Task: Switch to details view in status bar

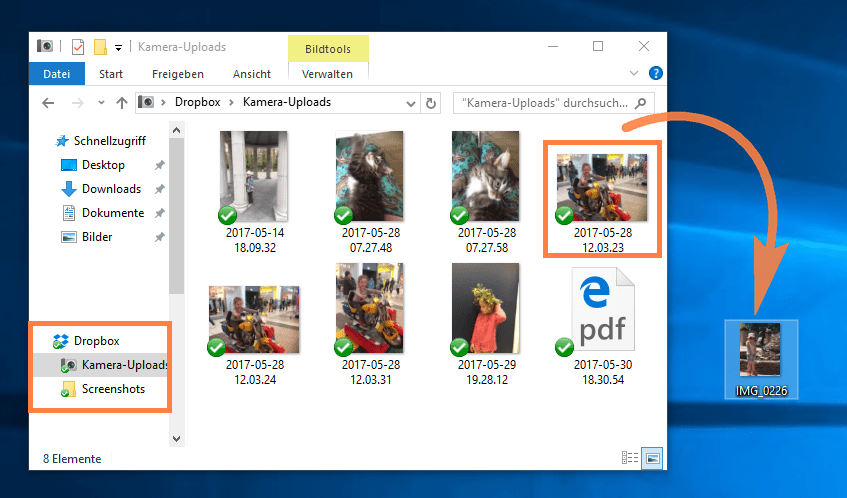Action: pyautogui.click(x=630, y=458)
